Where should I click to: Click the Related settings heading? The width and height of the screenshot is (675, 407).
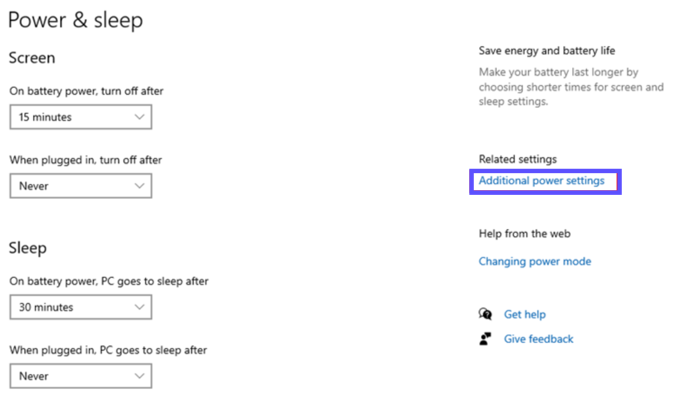[x=518, y=159]
